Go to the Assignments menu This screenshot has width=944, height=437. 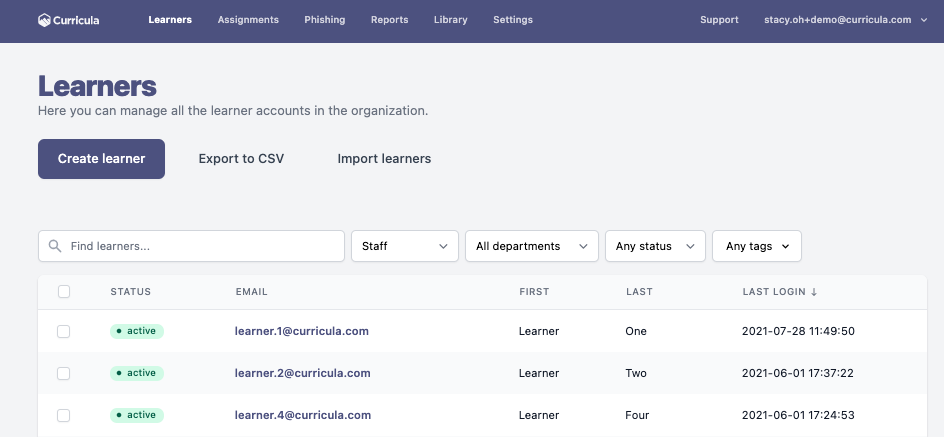(x=248, y=20)
